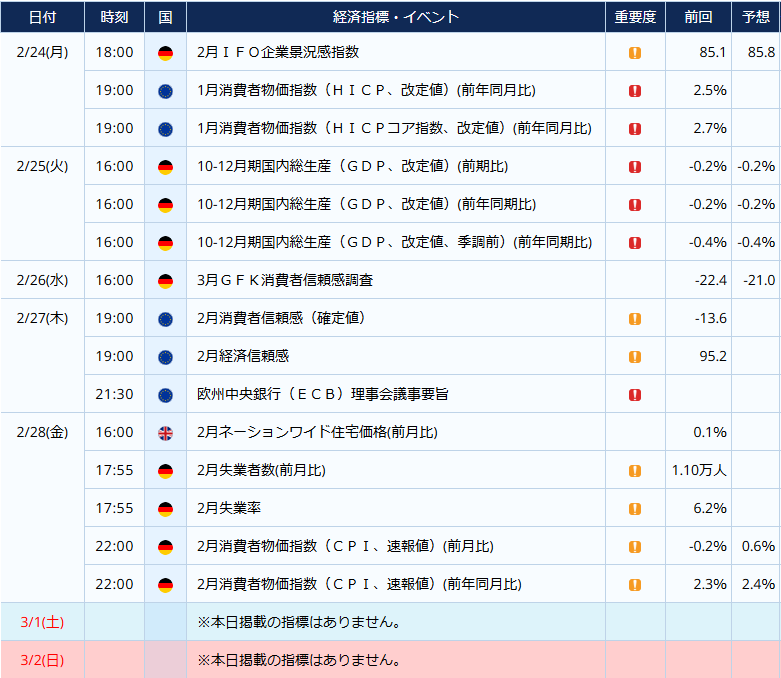The height and width of the screenshot is (678, 781).
Task: Click the 2月経済信頼感 event text
Action: [x=243, y=356]
